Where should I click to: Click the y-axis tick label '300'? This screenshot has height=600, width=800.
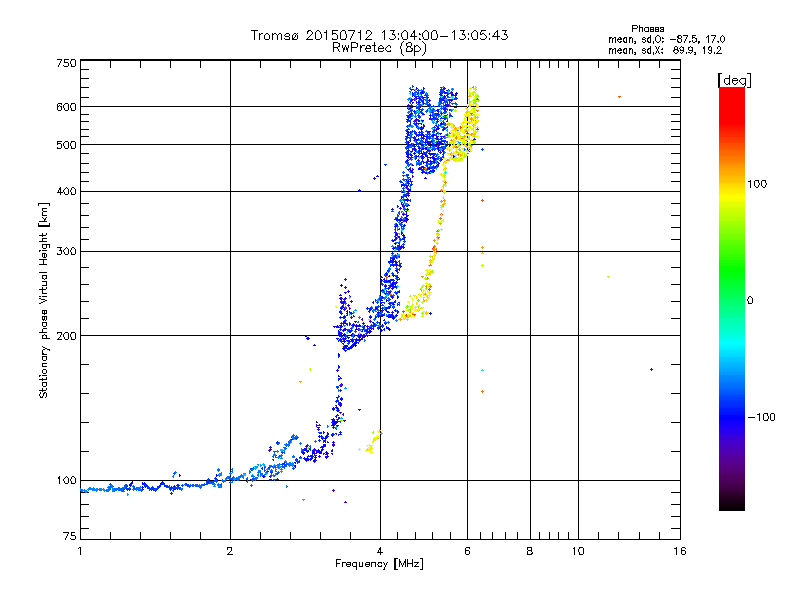pos(66,252)
